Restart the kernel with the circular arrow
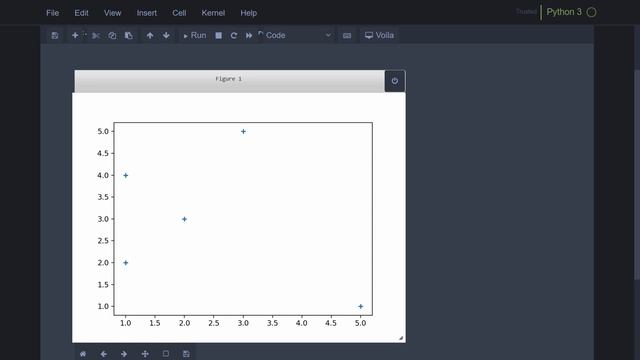 [x=234, y=36]
